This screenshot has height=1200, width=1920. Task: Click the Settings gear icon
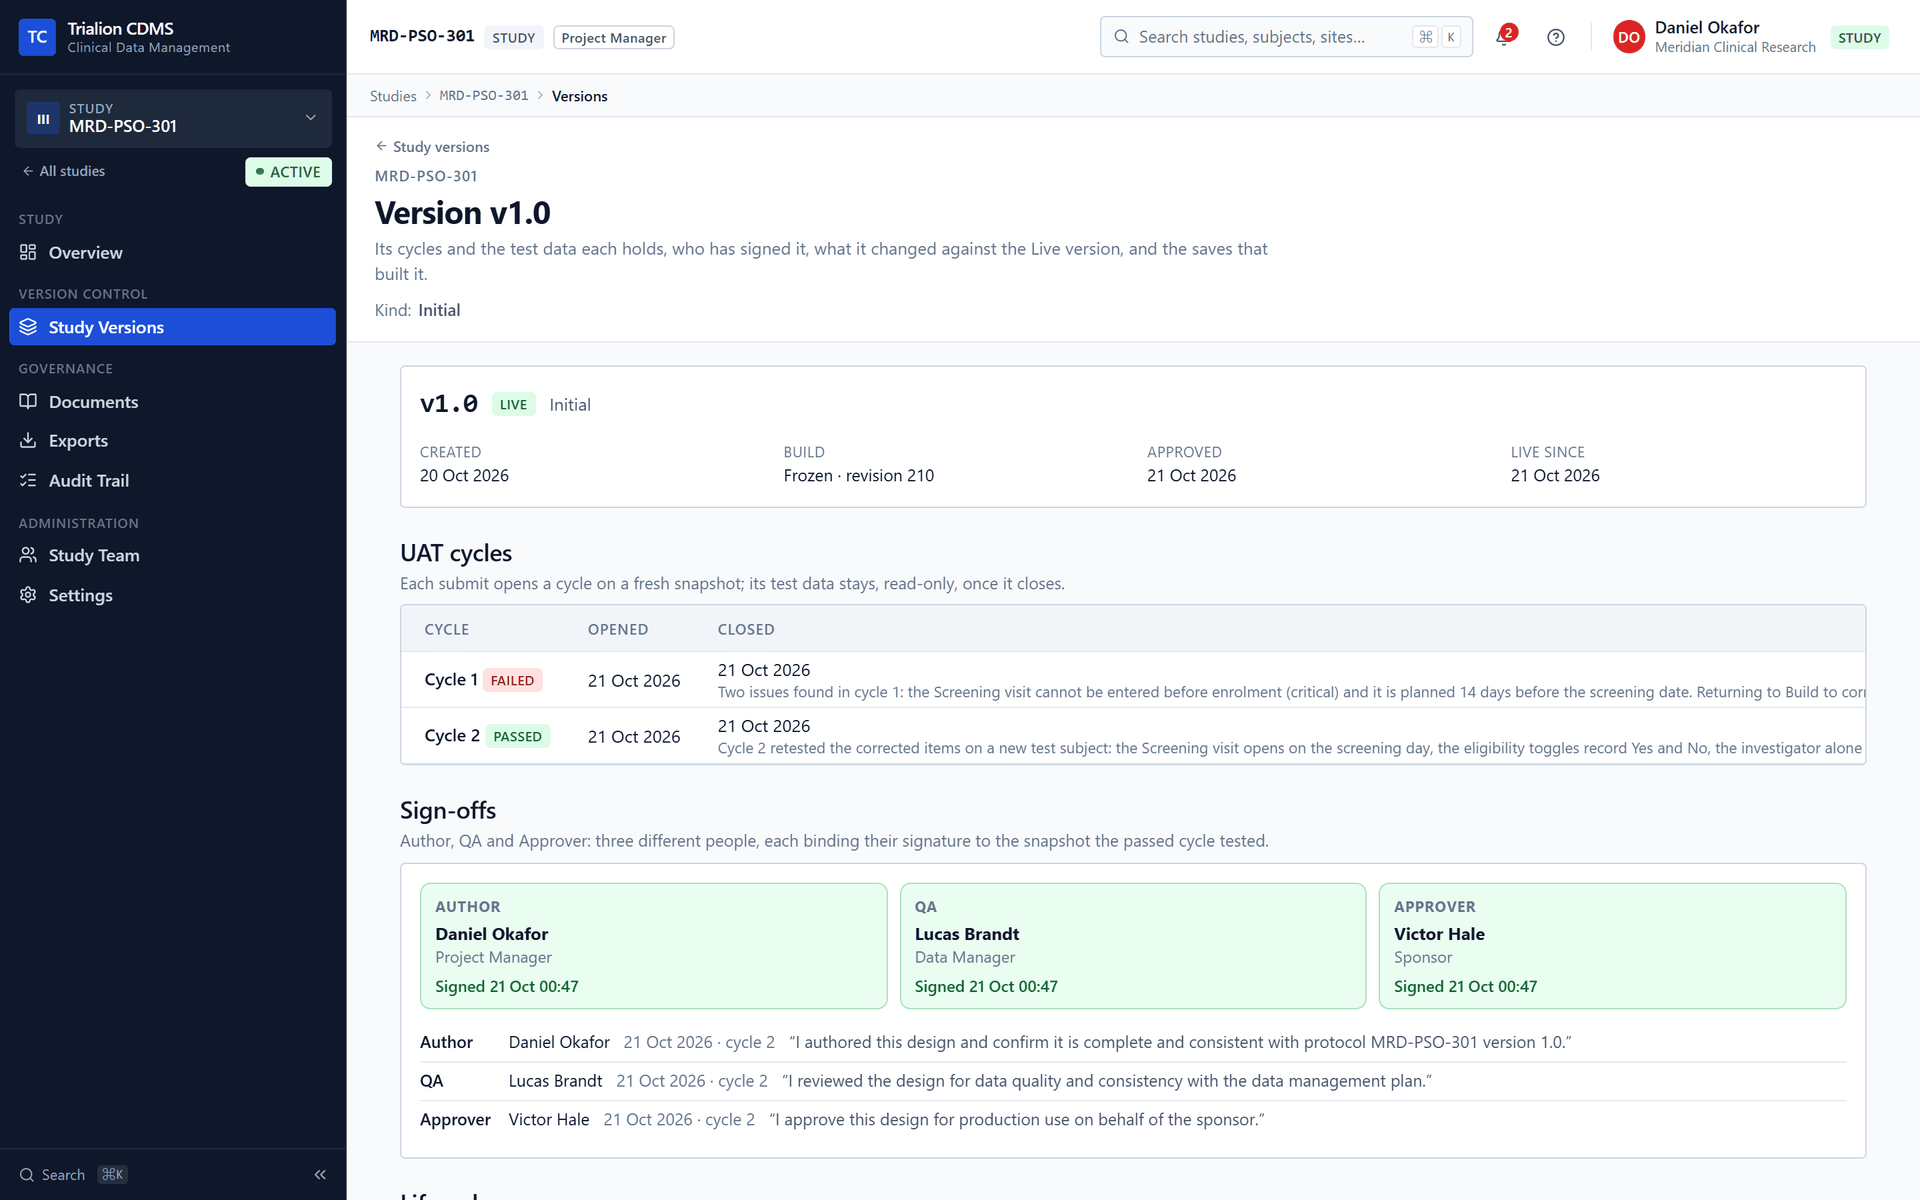pos(28,595)
